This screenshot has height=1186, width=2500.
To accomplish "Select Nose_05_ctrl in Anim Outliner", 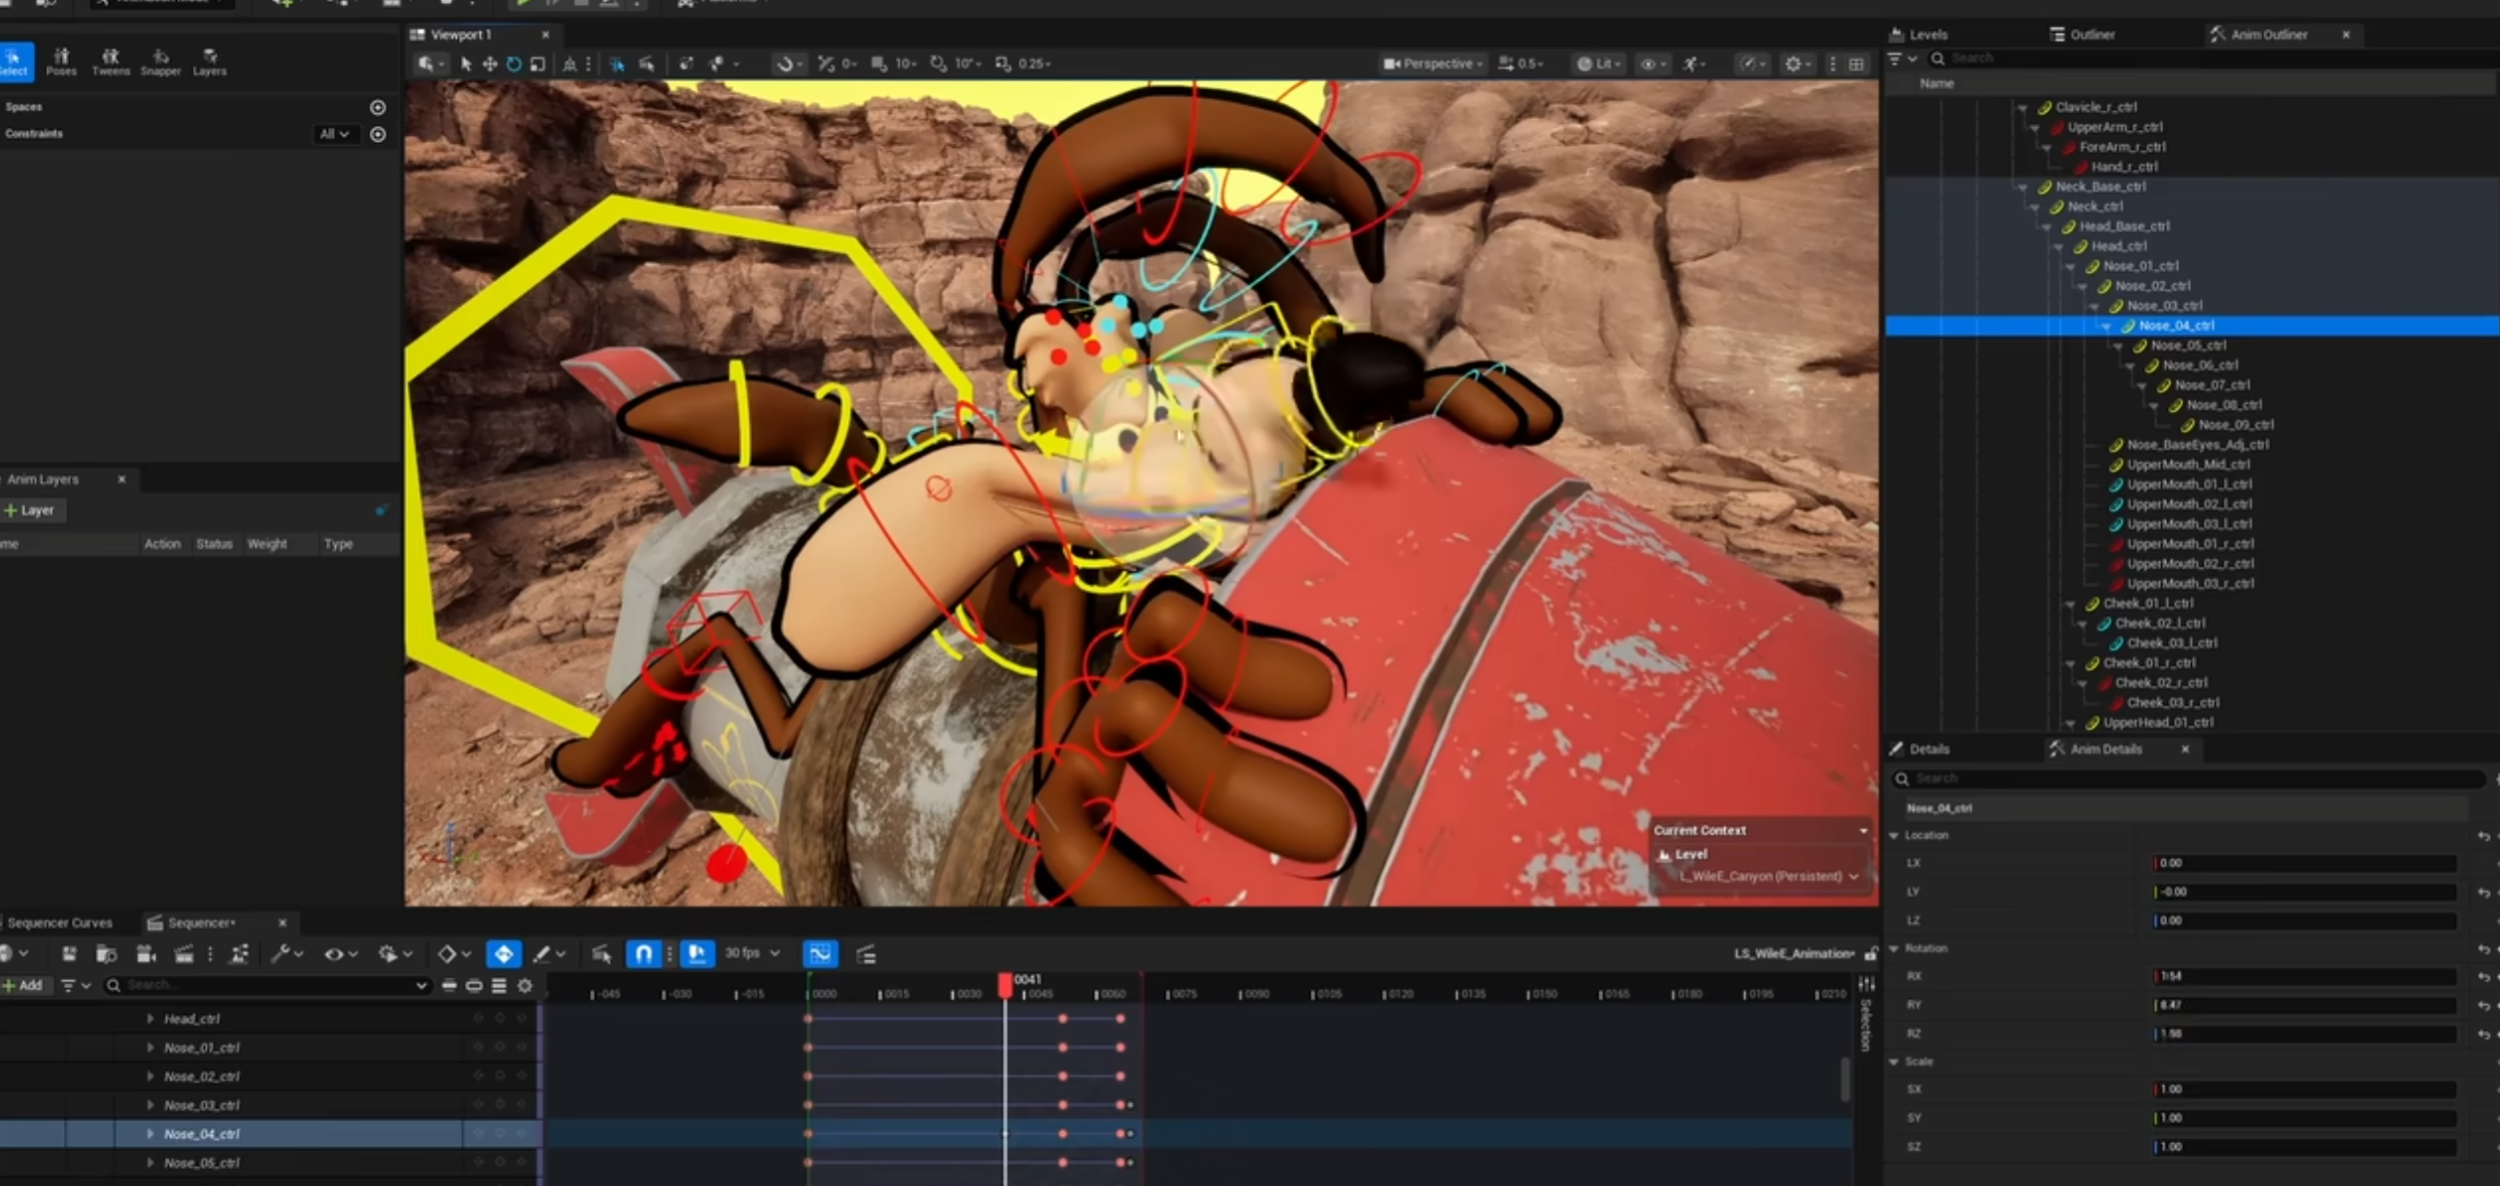I will pyautogui.click(x=2188, y=346).
